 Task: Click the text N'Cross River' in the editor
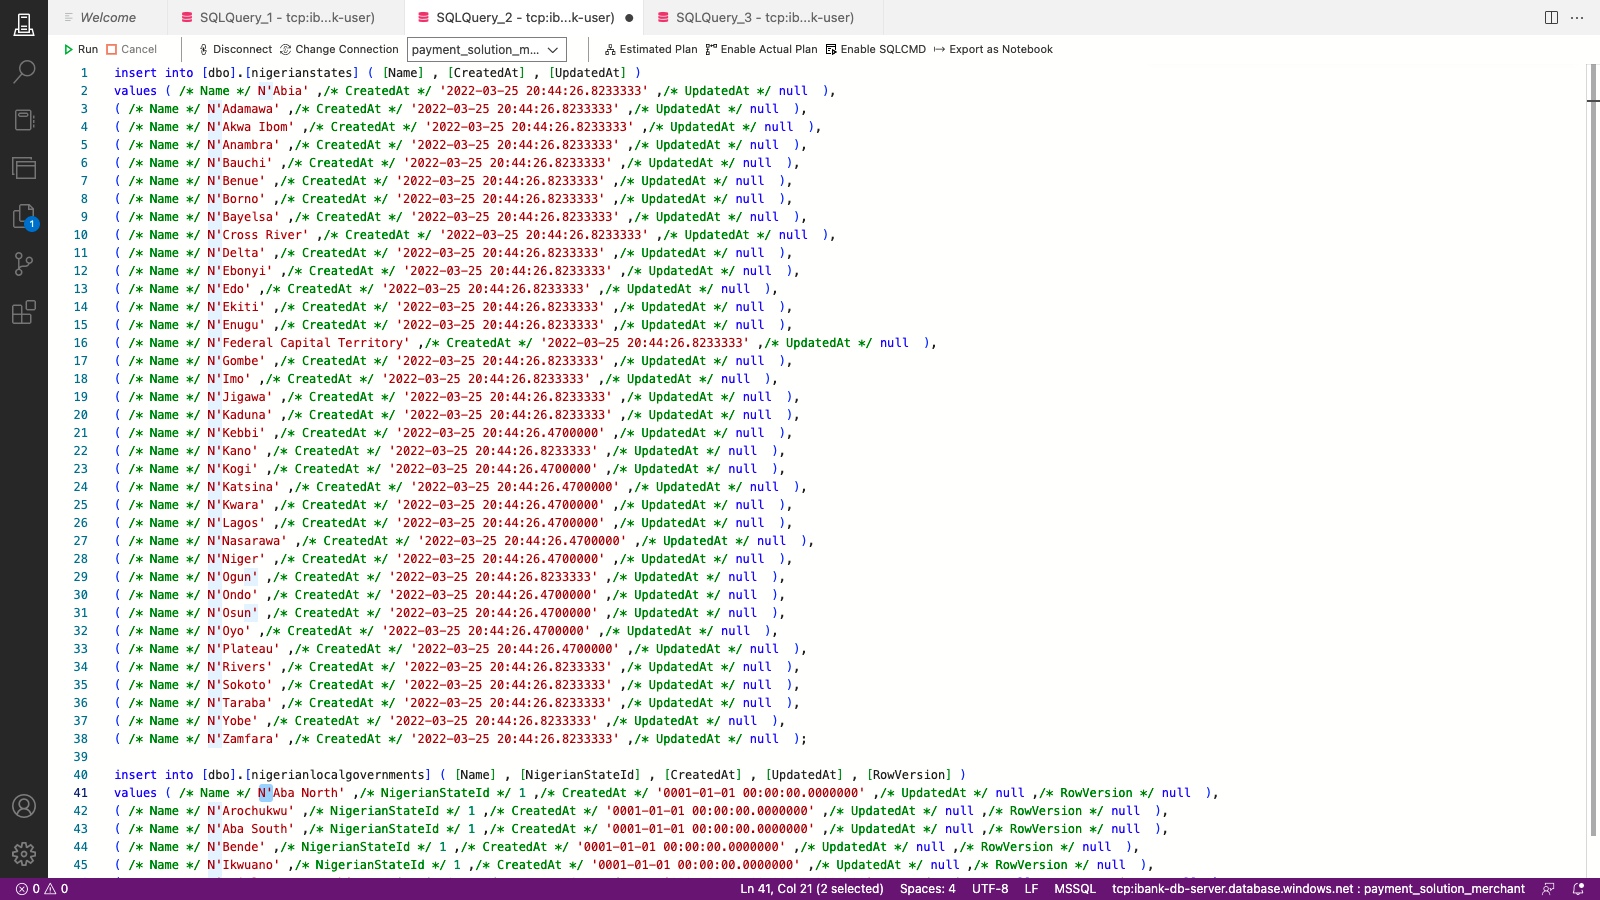(x=258, y=235)
